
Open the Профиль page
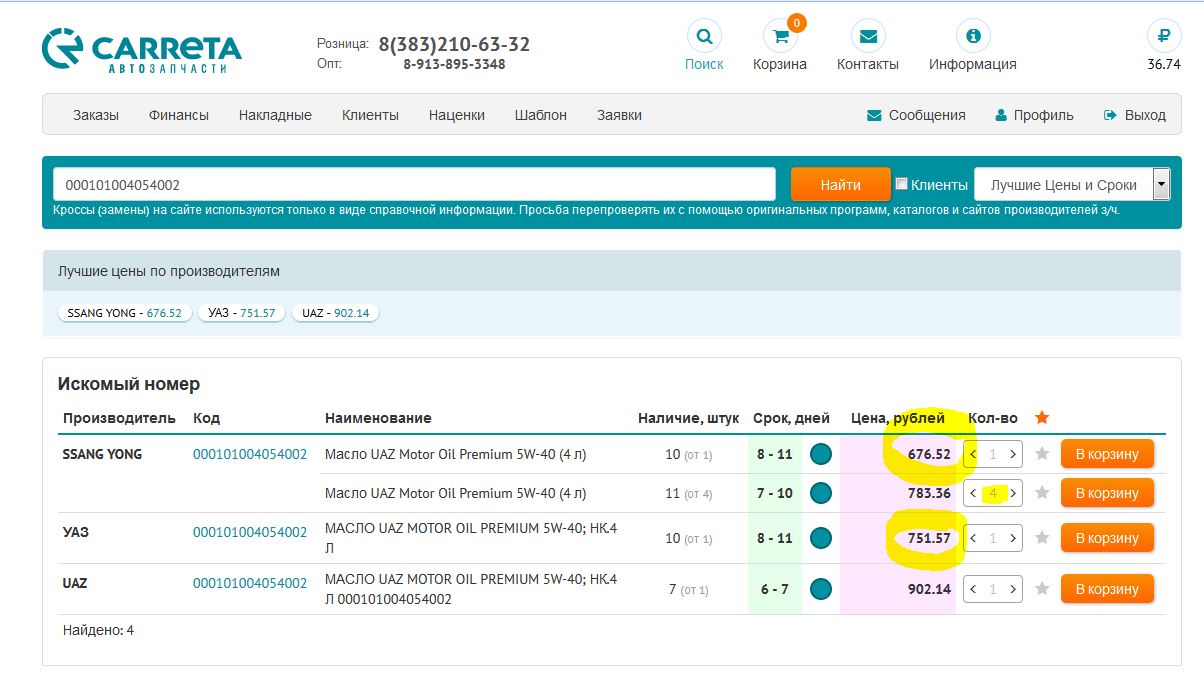coord(1035,115)
